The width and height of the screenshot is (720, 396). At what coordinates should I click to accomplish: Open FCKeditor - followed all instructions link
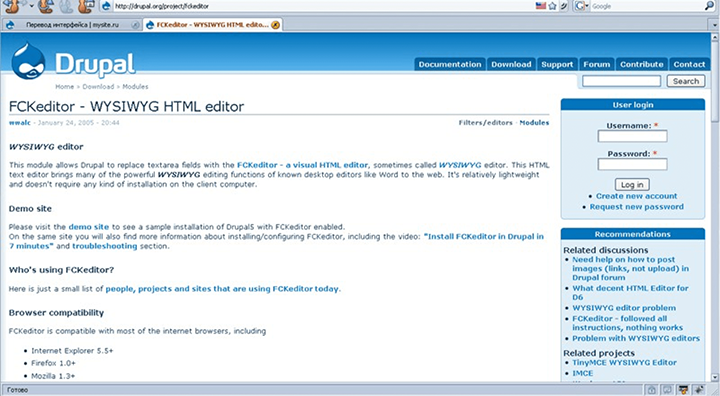pyautogui.click(x=627, y=323)
